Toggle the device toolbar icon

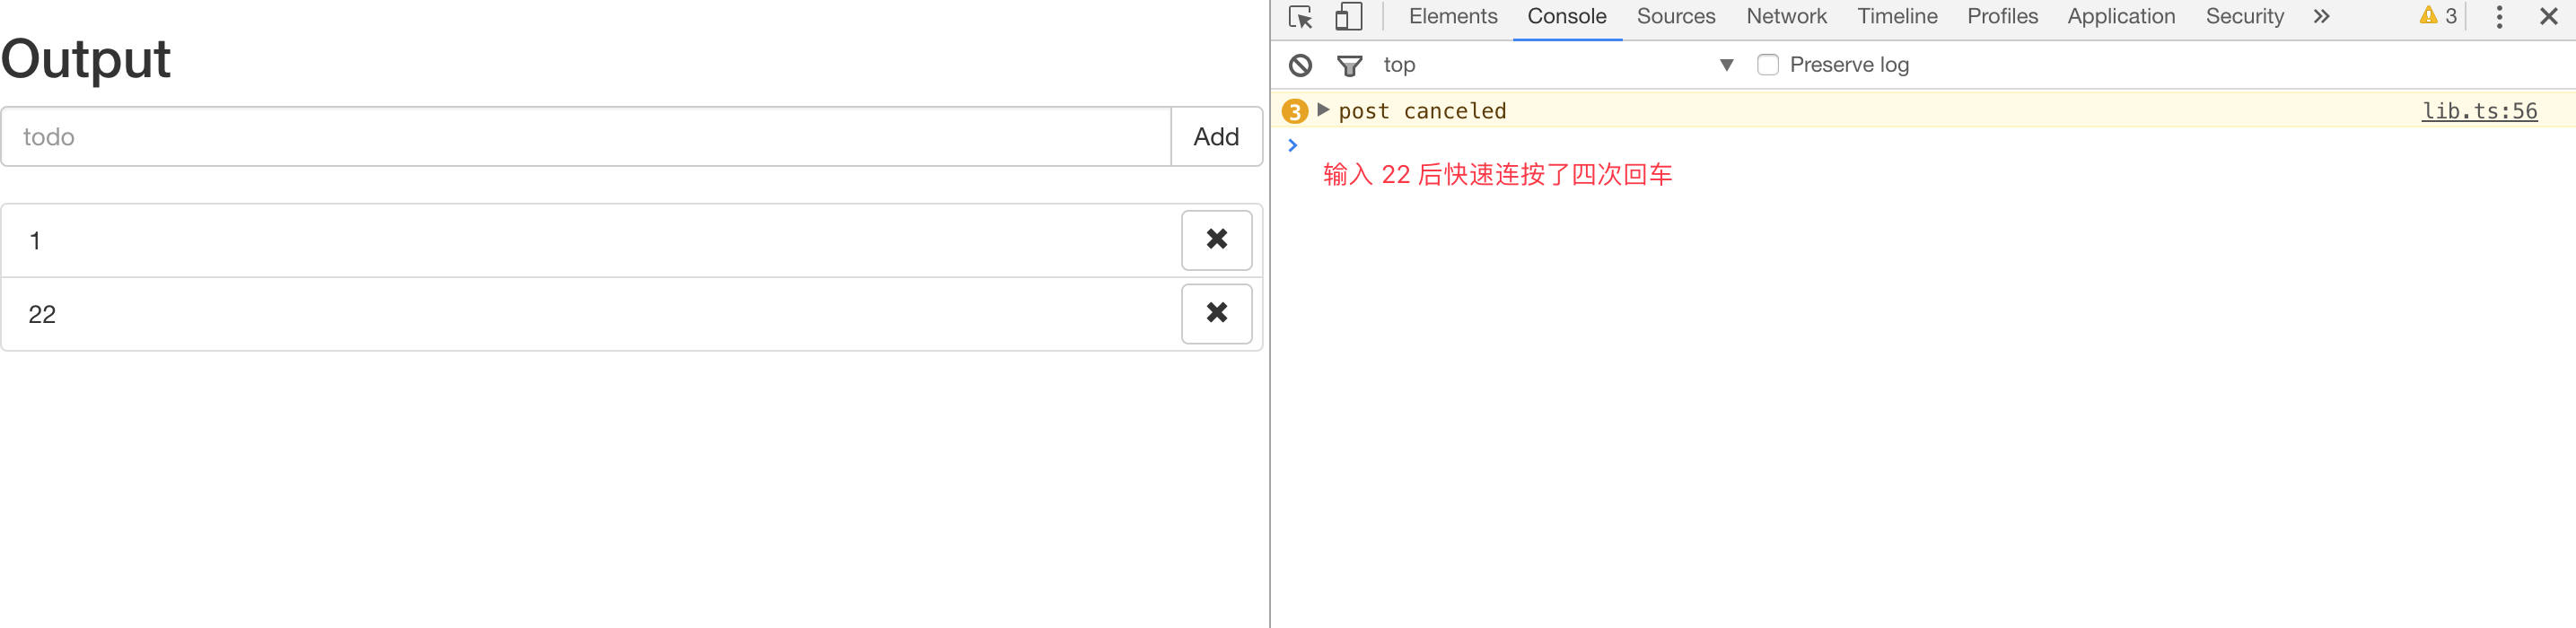coord(1348,17)
